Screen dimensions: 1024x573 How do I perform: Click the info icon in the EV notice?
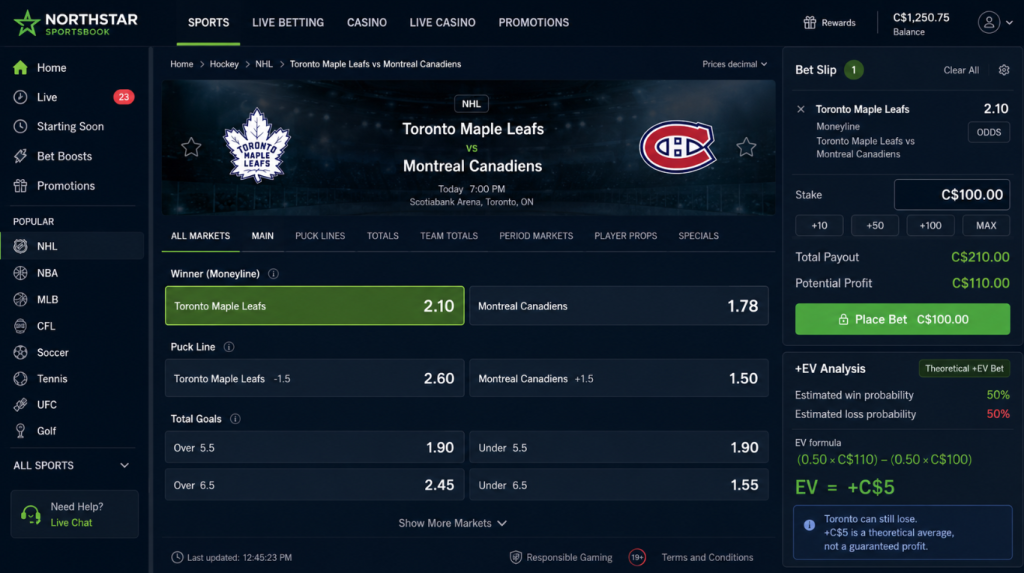(x=808, y=525)
